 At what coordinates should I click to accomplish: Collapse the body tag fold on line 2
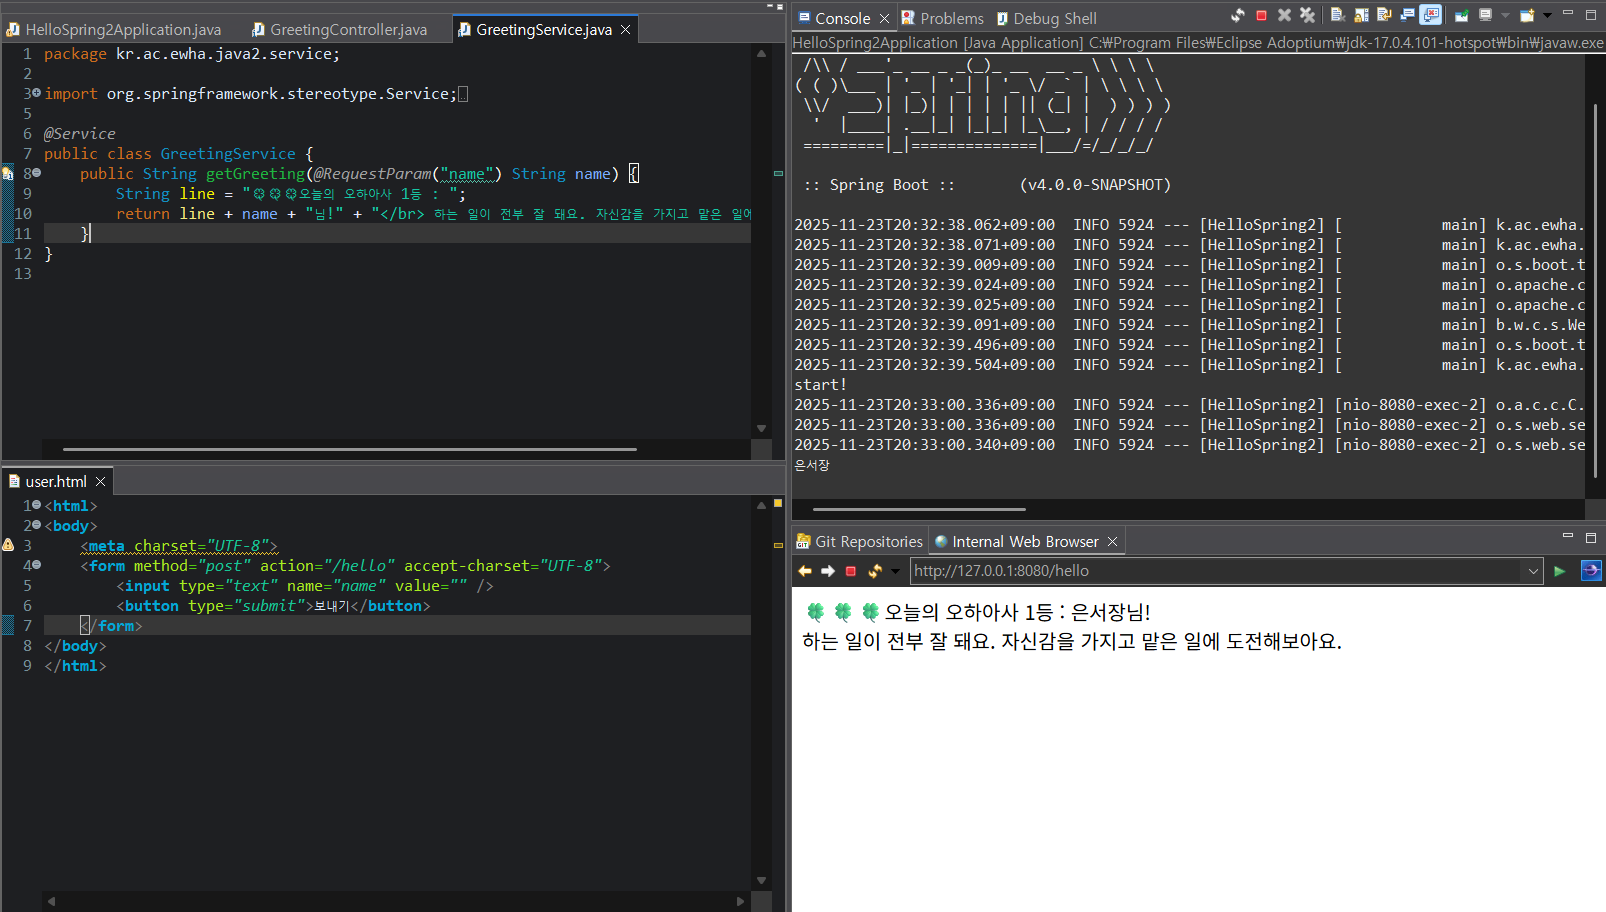37,525
